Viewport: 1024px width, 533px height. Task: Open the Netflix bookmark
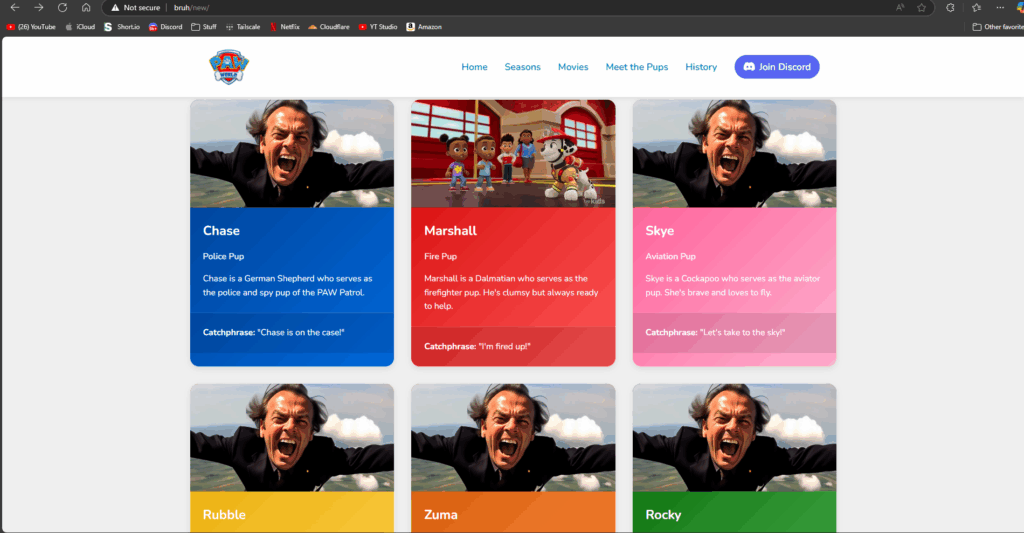(x=284, y=27)
